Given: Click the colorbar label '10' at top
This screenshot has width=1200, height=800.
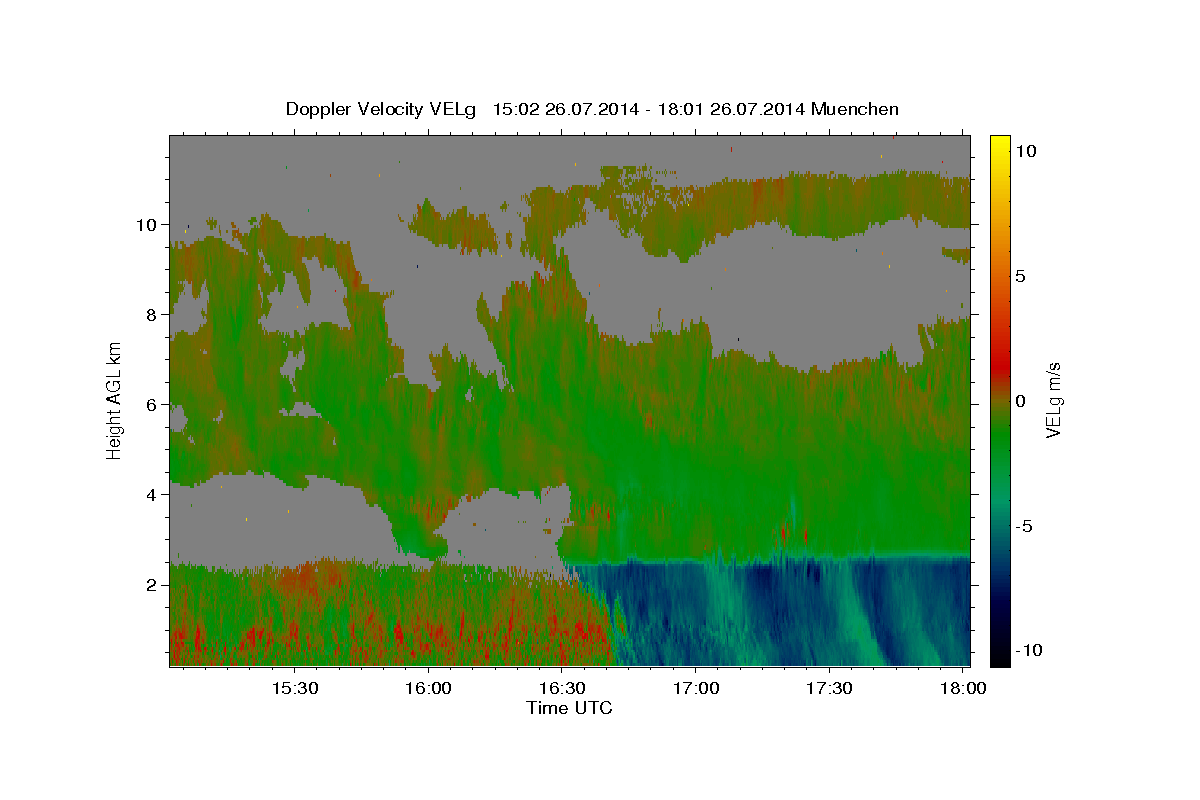Looking at the screenshot, I should [1025, 151].
